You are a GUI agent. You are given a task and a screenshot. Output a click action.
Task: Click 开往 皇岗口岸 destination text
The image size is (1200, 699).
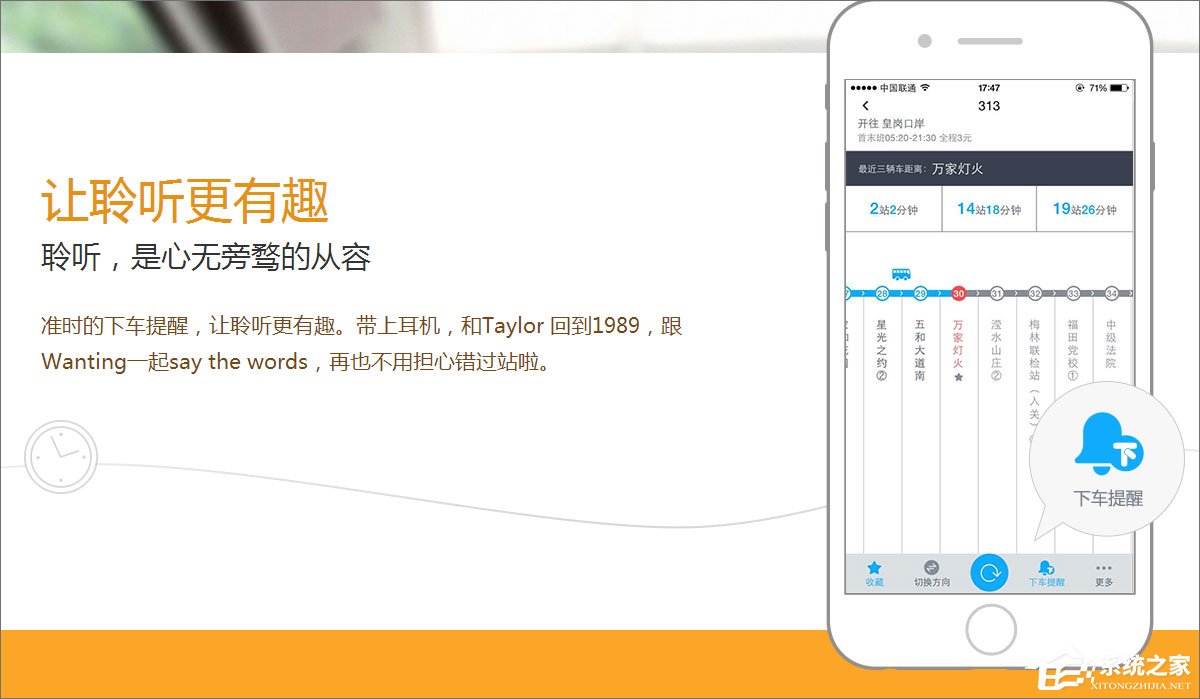coord(891,123)
